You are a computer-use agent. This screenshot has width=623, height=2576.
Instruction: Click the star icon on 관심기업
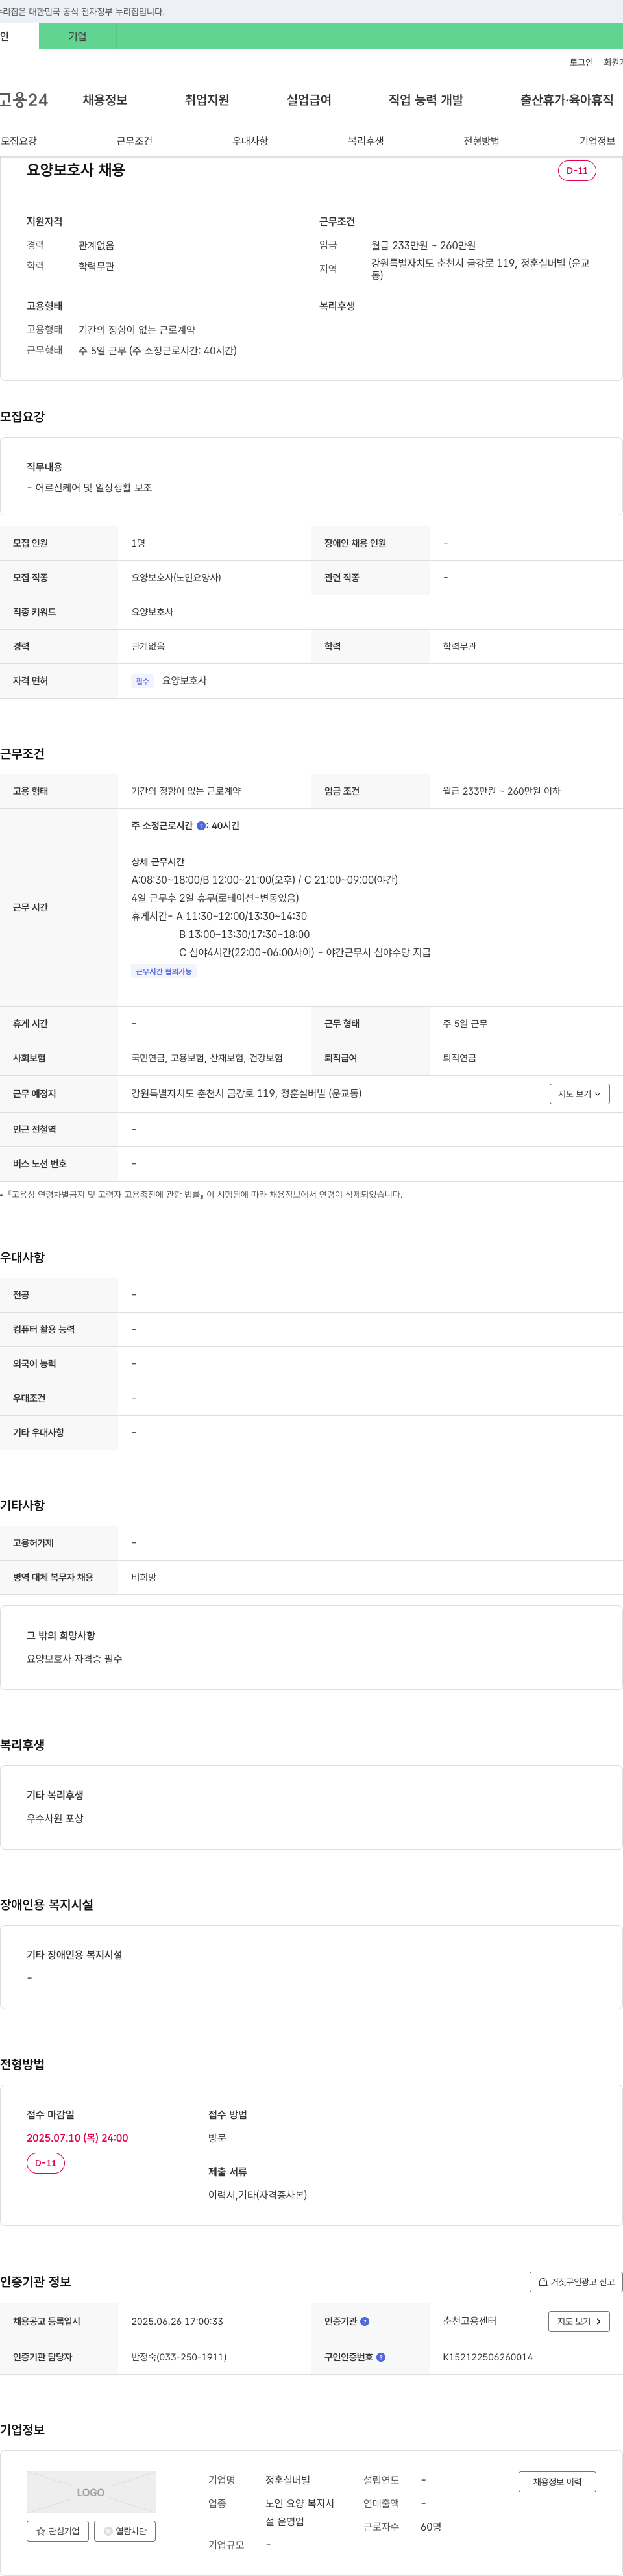[x=41, y=2531]
